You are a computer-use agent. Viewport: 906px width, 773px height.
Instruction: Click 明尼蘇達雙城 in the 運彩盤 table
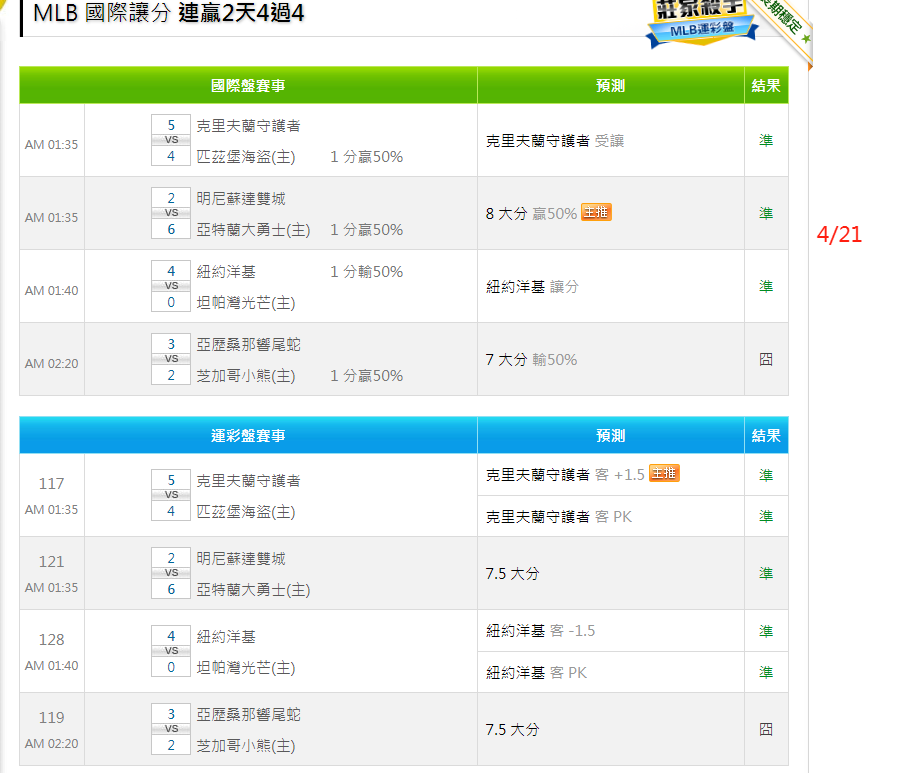click(241, 559)
